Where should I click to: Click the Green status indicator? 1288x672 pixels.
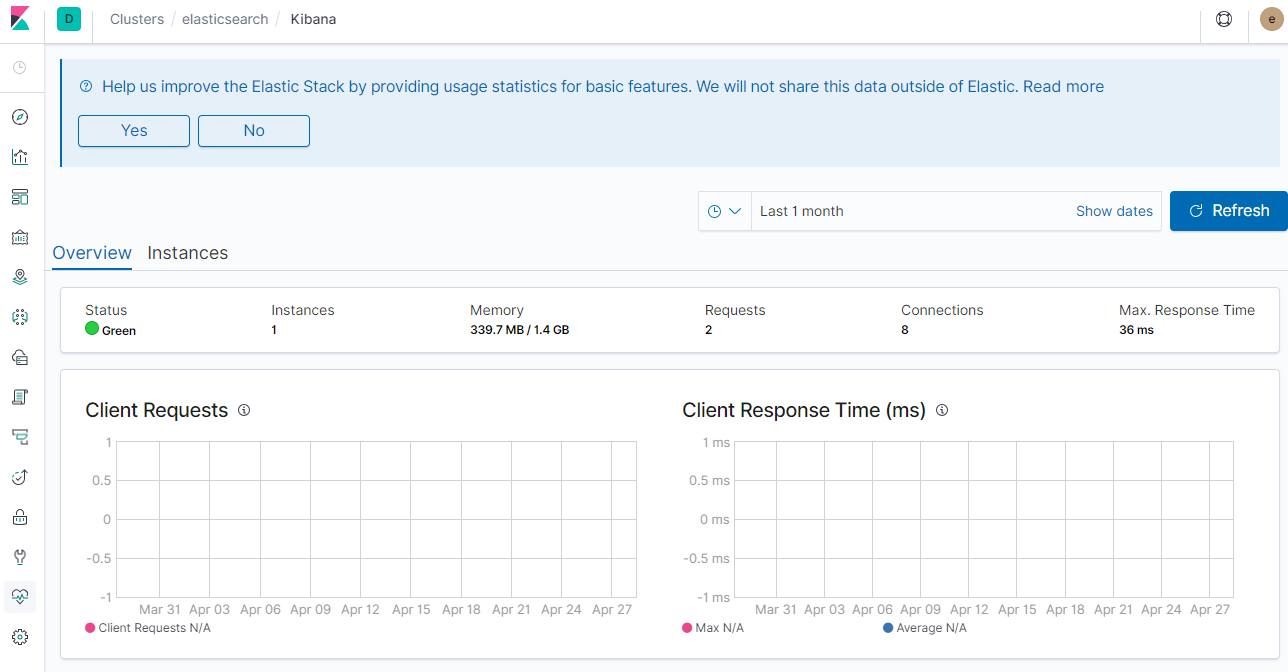[x=111, y=329]
